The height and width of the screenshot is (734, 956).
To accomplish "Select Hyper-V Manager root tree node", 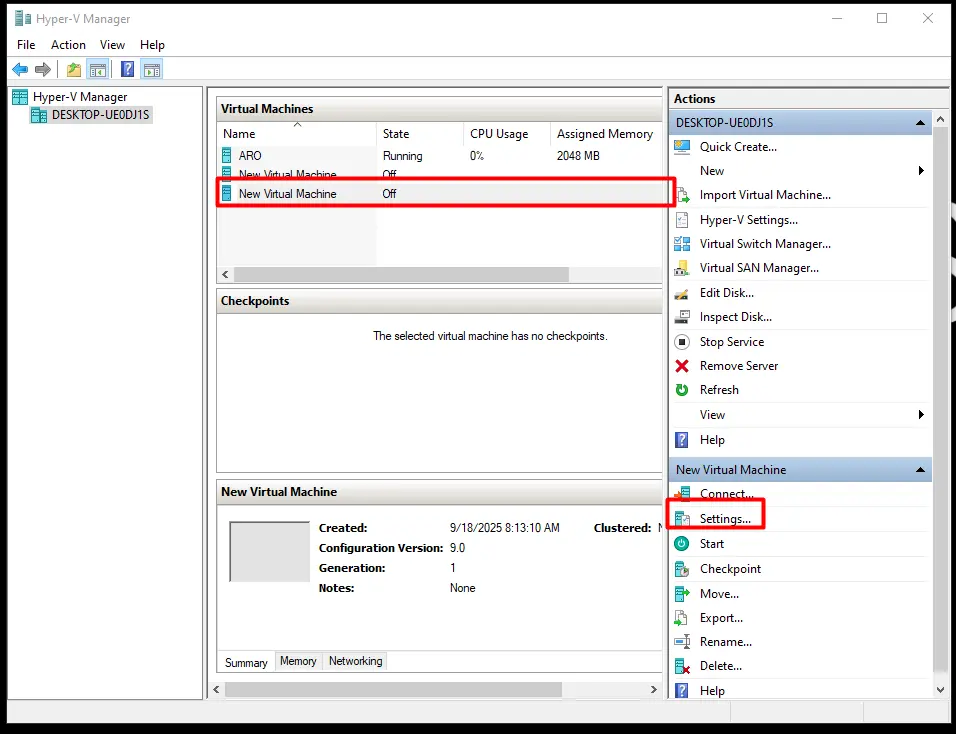I will [80, 97].
